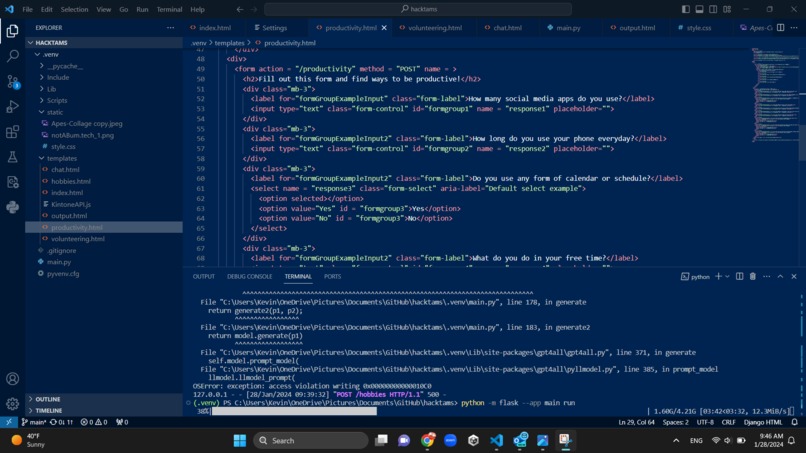Close the terminal panel
This screenshot has height=453, width=806.
pos(794,277)
